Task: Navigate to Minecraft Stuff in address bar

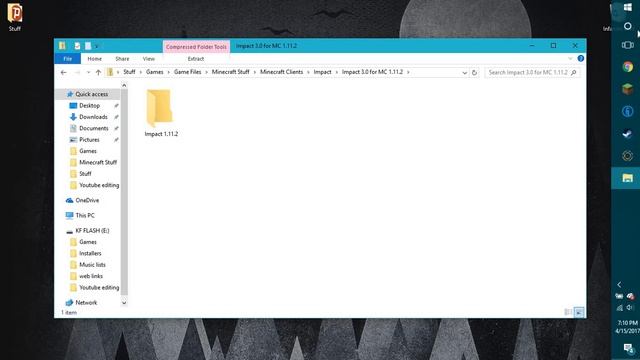Action: [x=230, y=72]
